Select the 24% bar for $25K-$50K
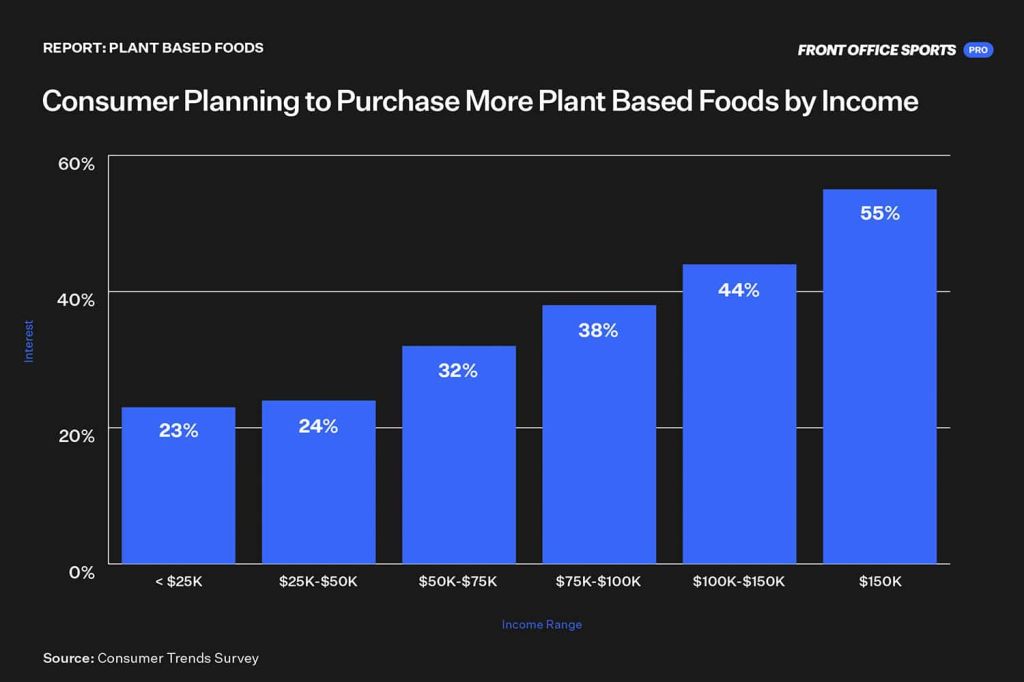This screenshot has height=682, width=1024. click(x=319, y=481)
